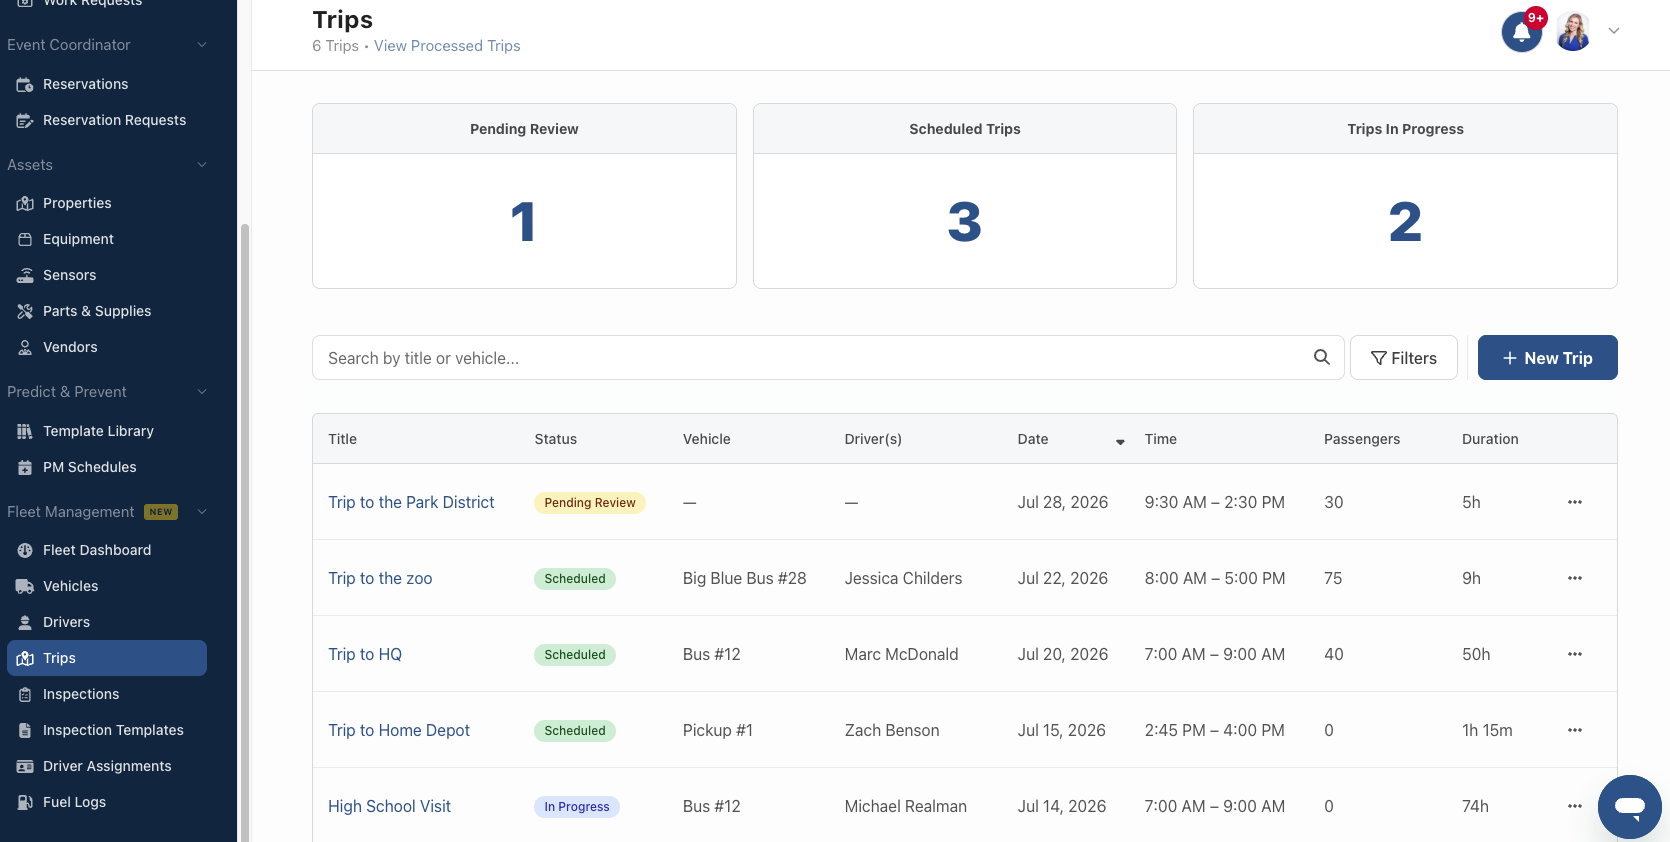
Task: Click the Drivers sidebar icon
Action: [x=25, y=623]
